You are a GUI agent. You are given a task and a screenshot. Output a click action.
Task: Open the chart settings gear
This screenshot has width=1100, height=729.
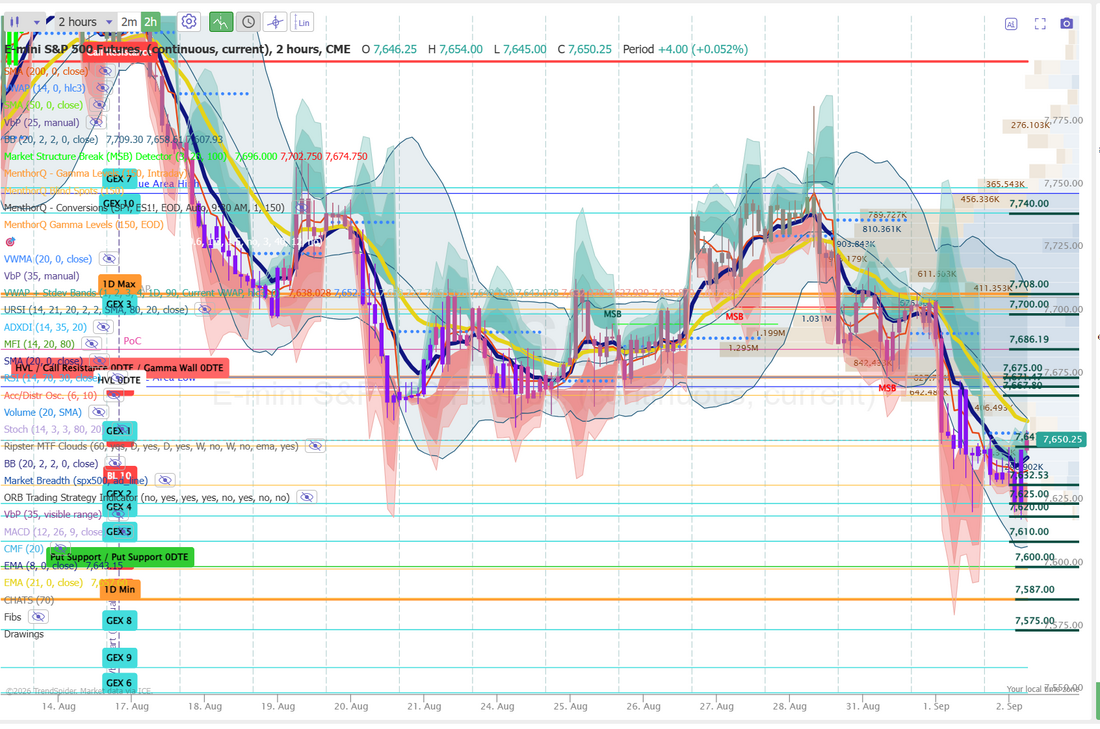pos(188,22)
